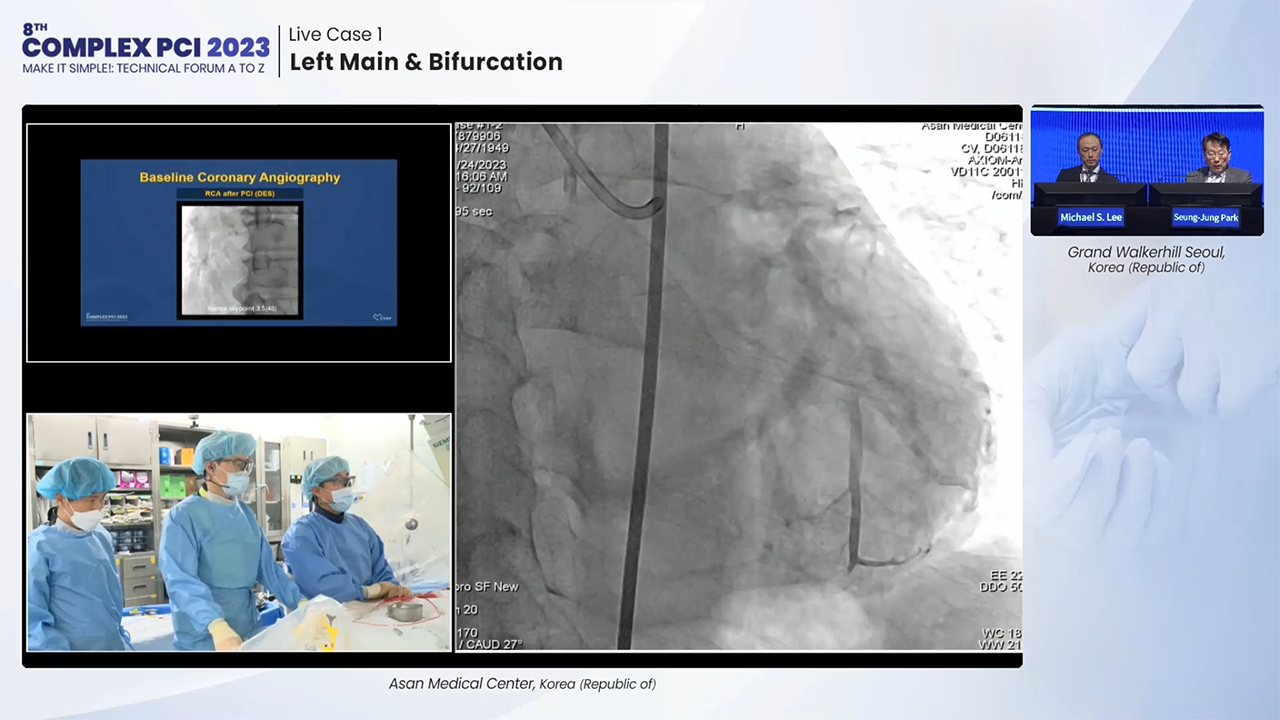Click the 'ro SF New' overlay text
The image size is (1280, 720).
[488, 587]
